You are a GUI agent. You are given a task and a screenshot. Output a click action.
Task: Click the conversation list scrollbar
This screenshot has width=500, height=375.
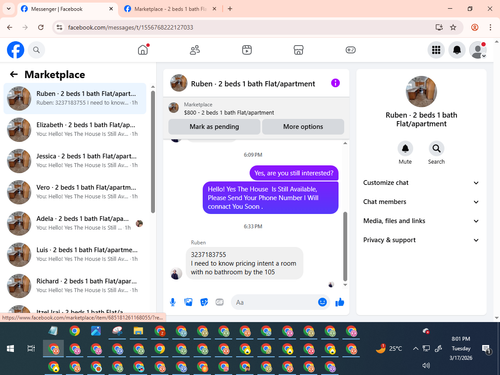click(153, 152)
